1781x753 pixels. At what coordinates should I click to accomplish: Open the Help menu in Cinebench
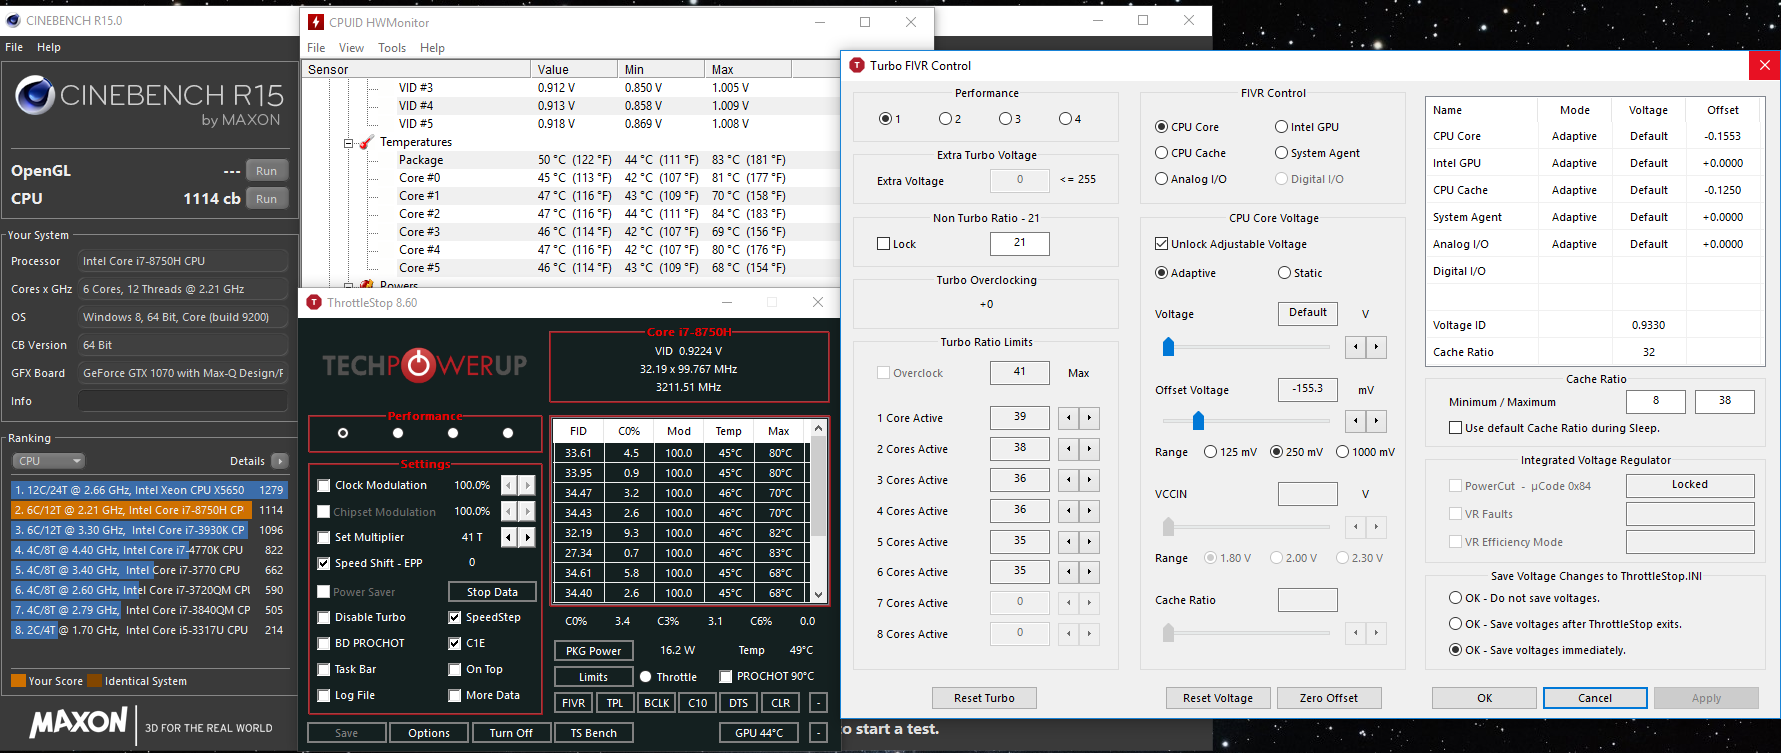(x=49, y=47)
